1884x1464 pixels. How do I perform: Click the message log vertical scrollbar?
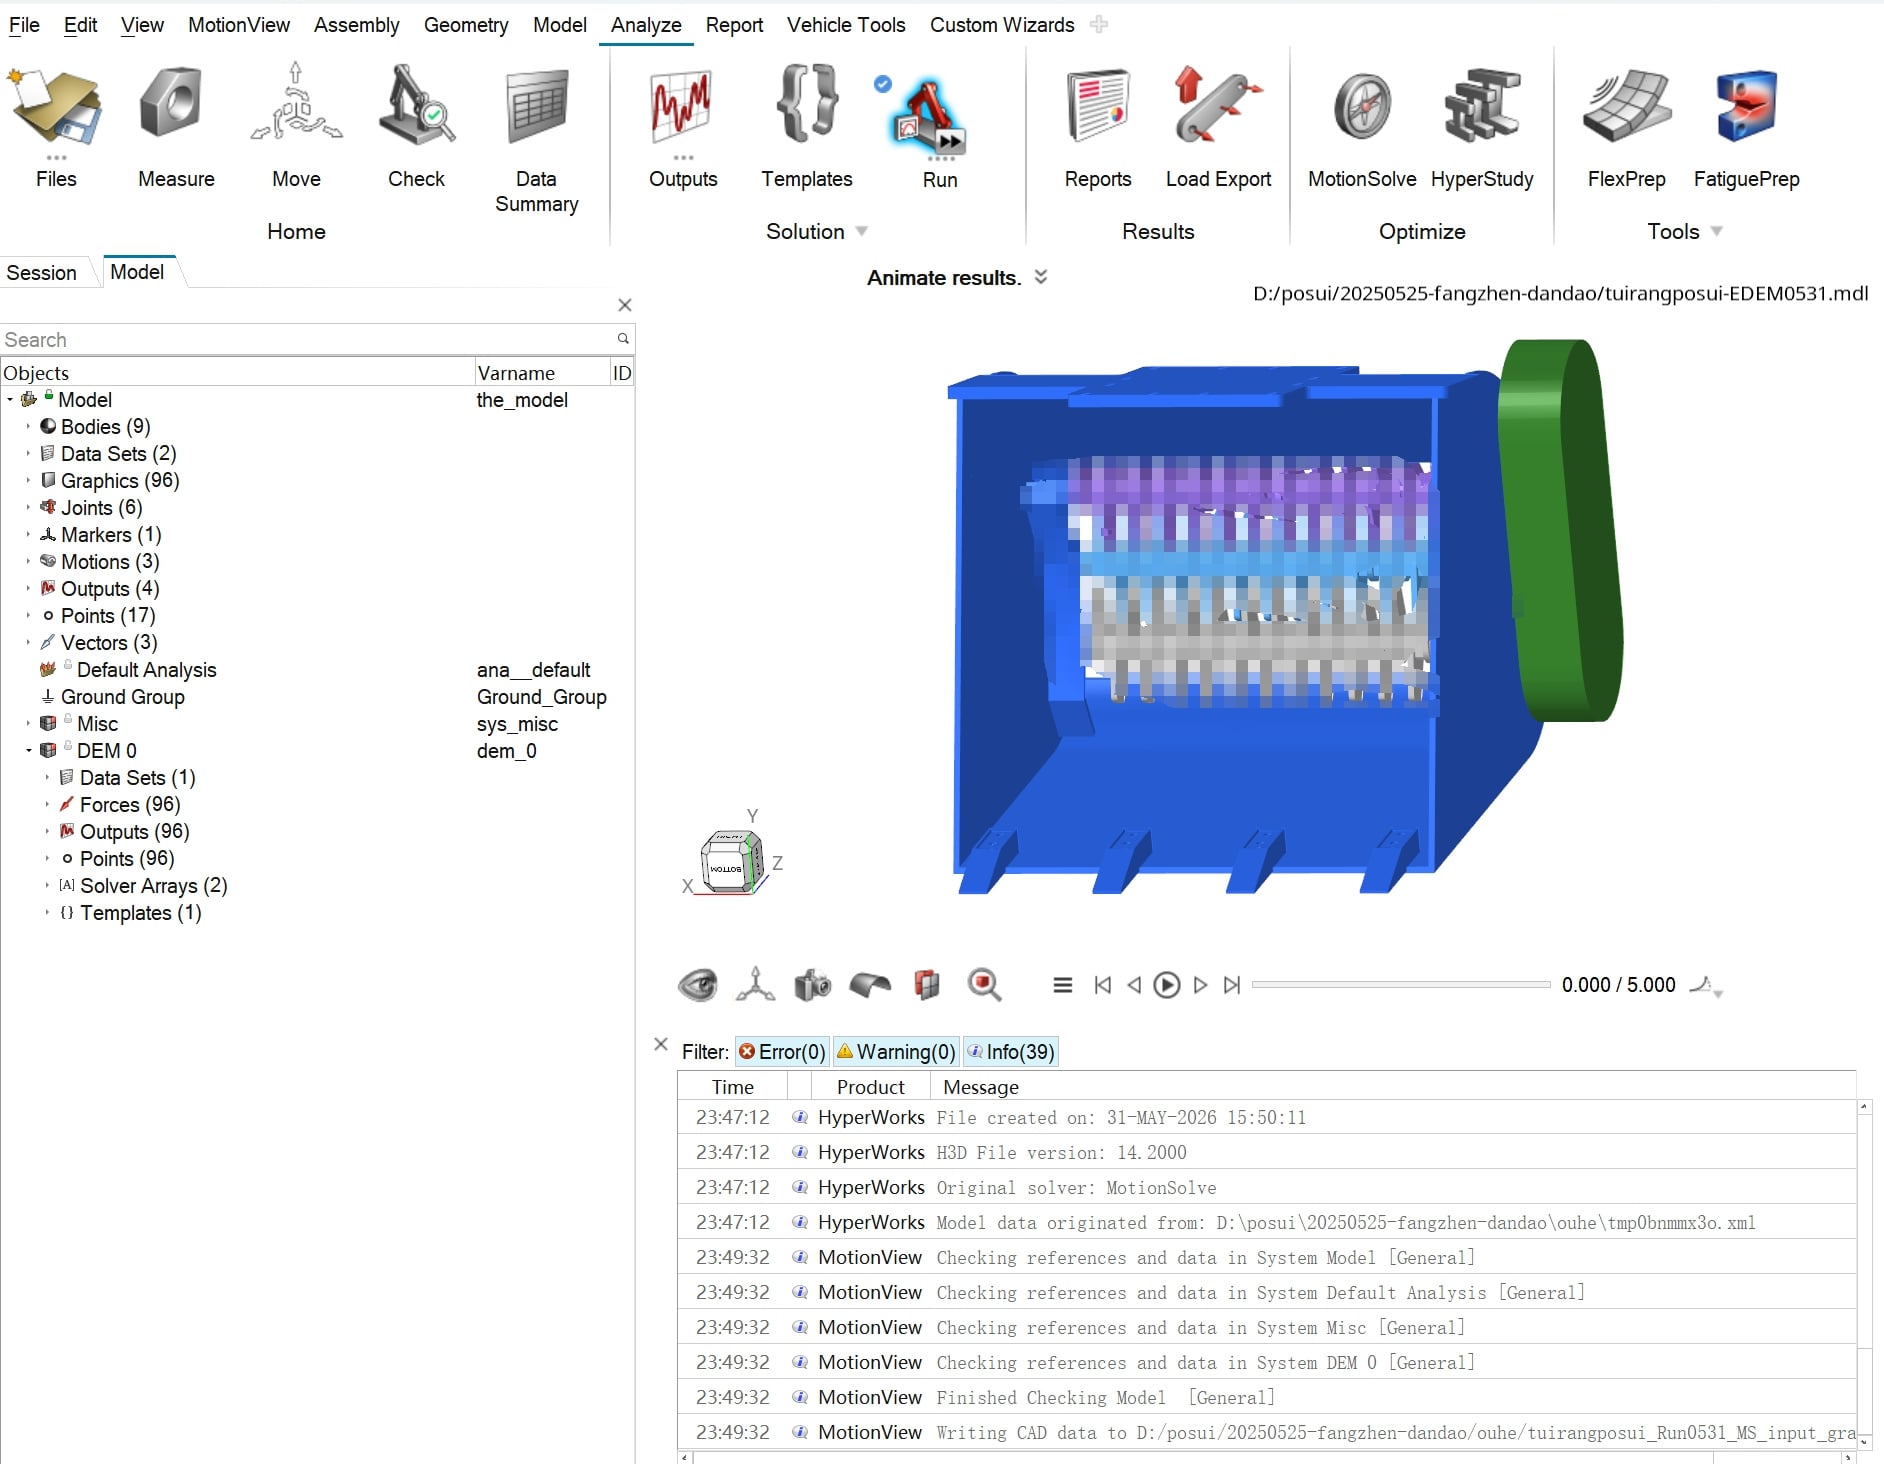[x=1864, y=1272]
